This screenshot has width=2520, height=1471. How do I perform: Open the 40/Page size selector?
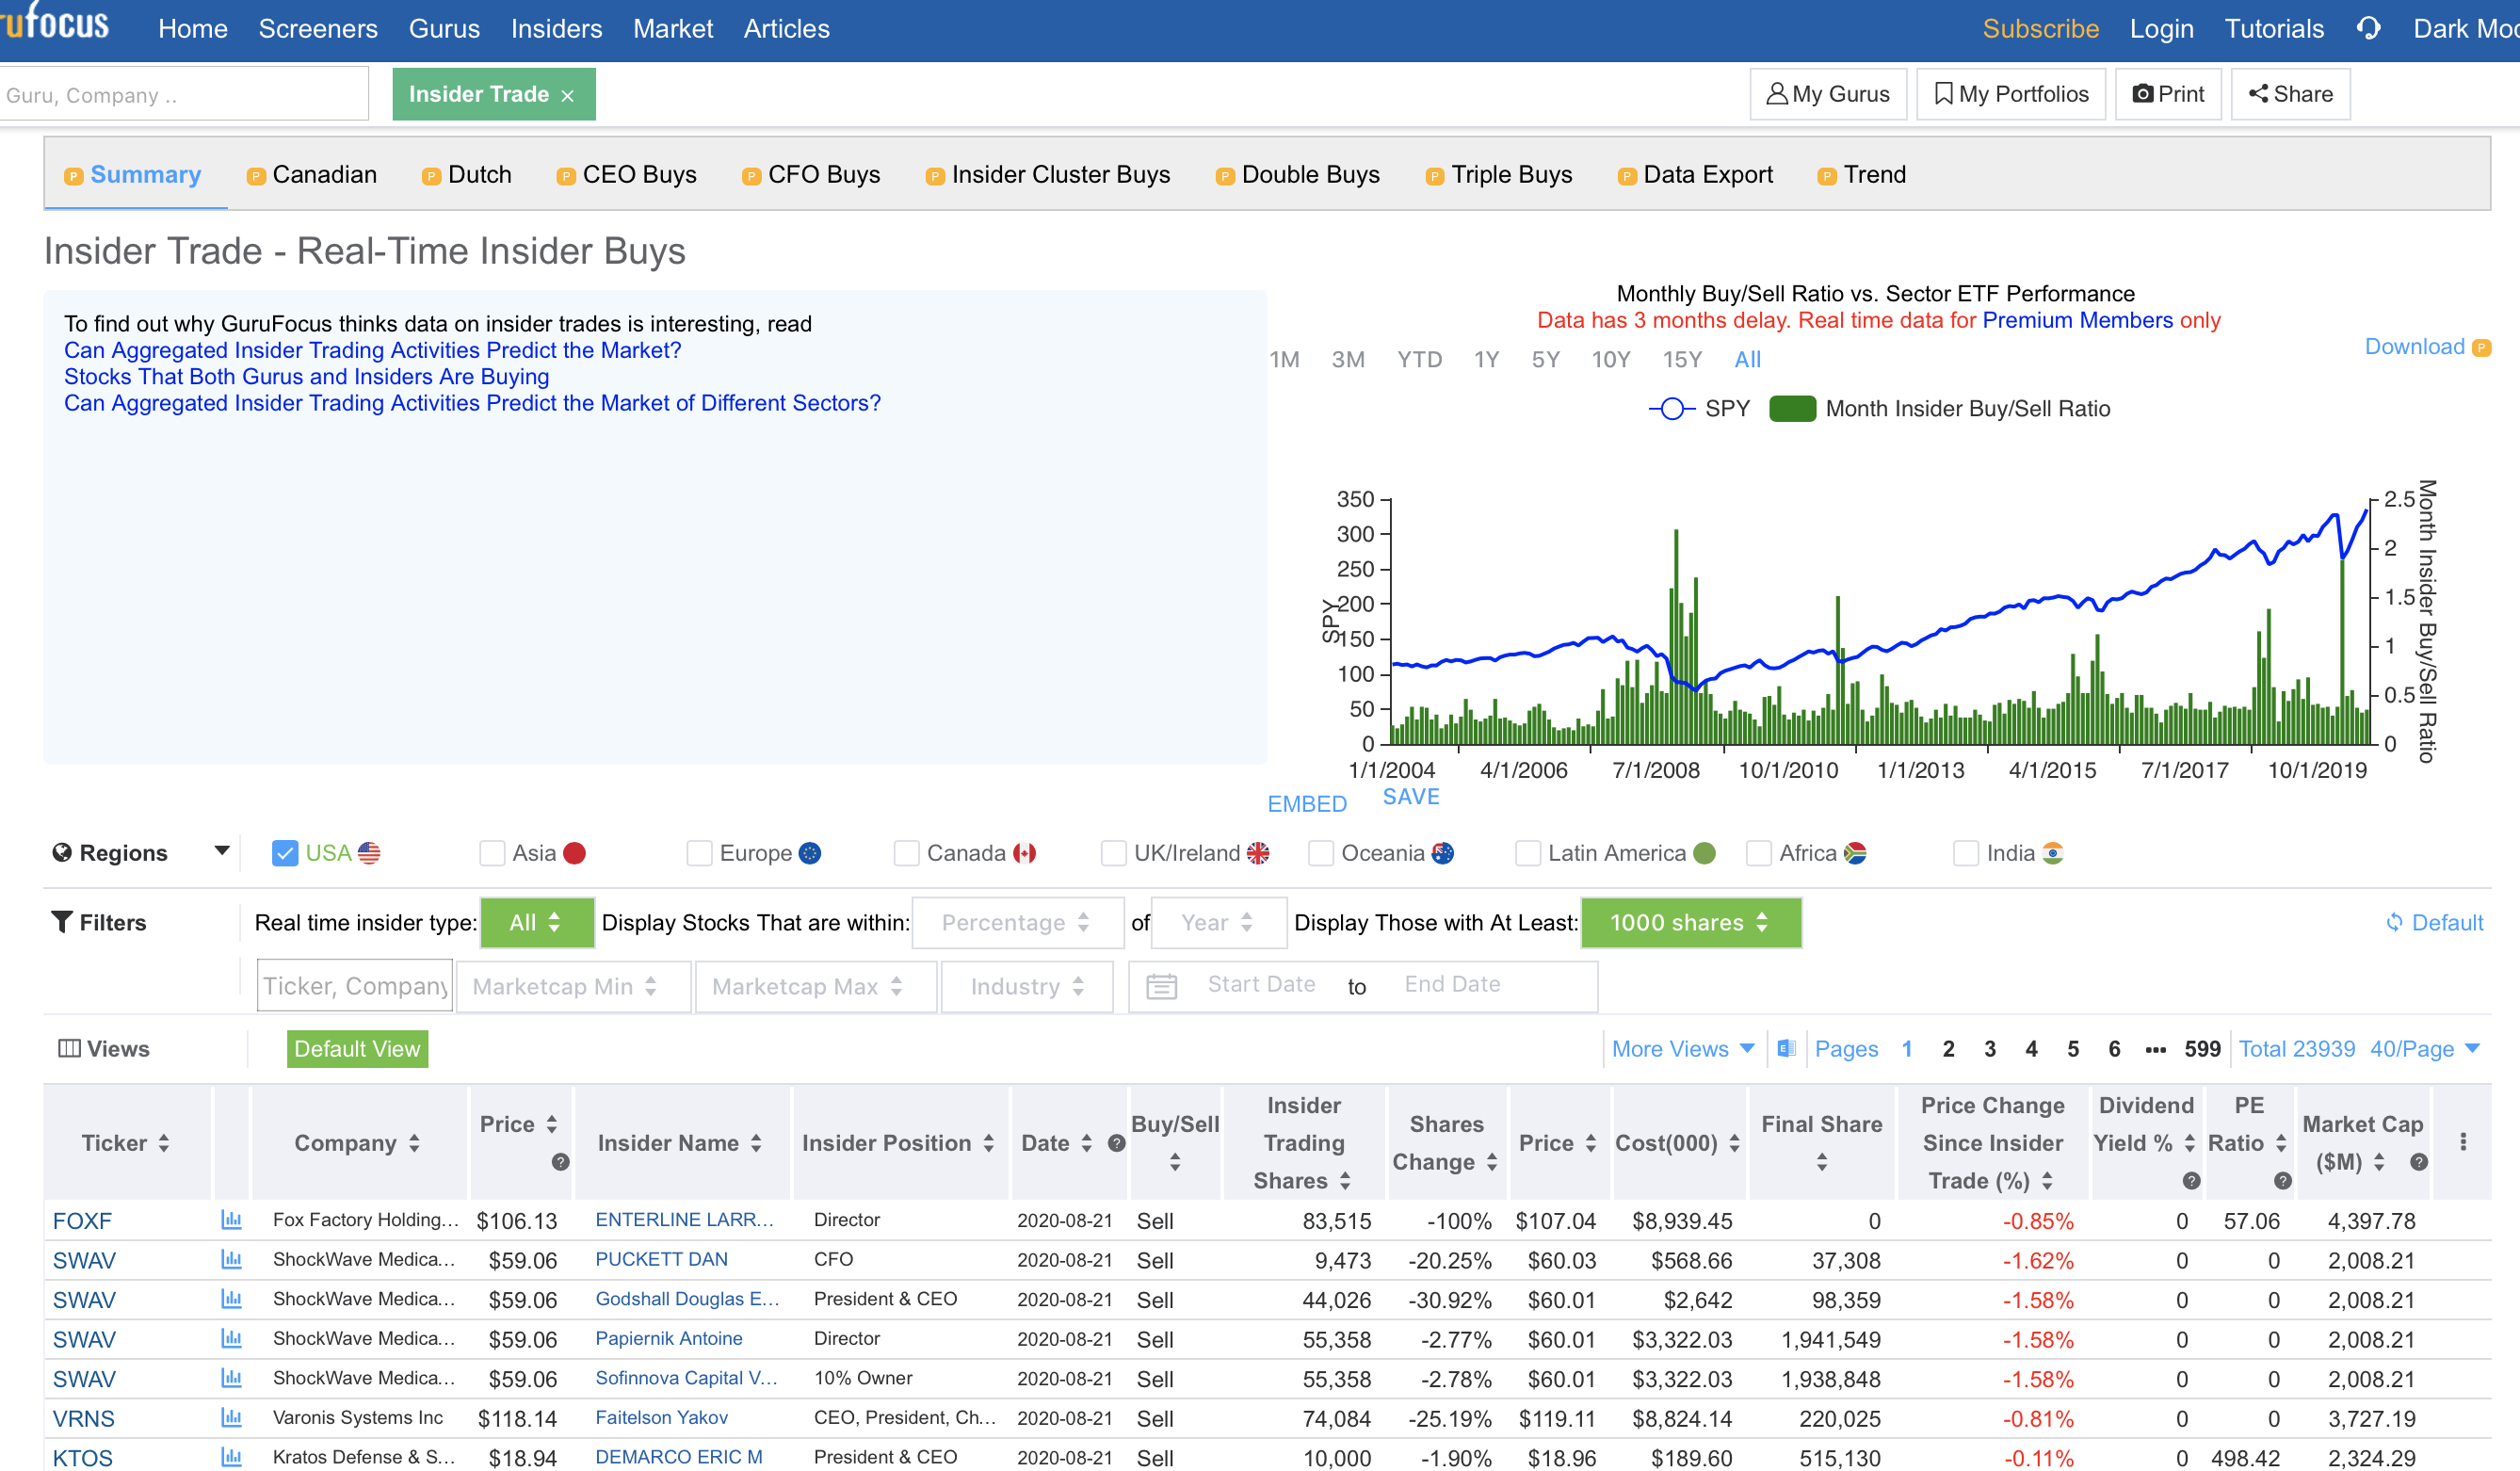pyautogui.click(x=2424, y=1048)
